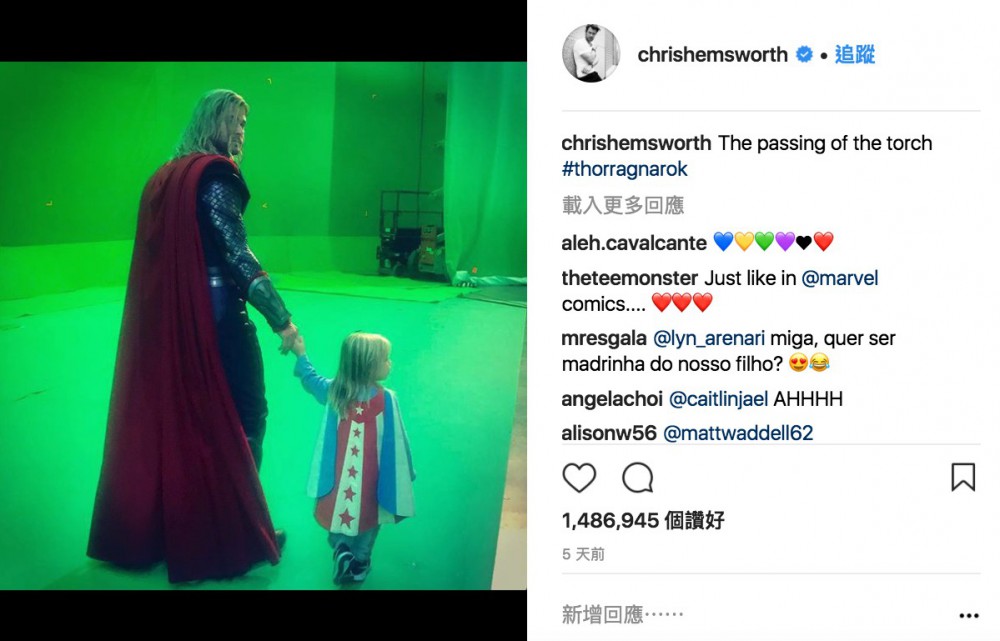The width and height of the screenshot is (1000, 641).
Task: Follow chrishemsworth with the 追蹤 button
Action: (855, 55)
